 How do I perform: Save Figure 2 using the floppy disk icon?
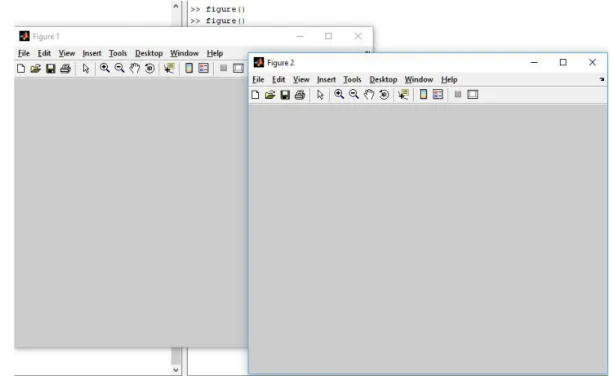coord(285,95)
